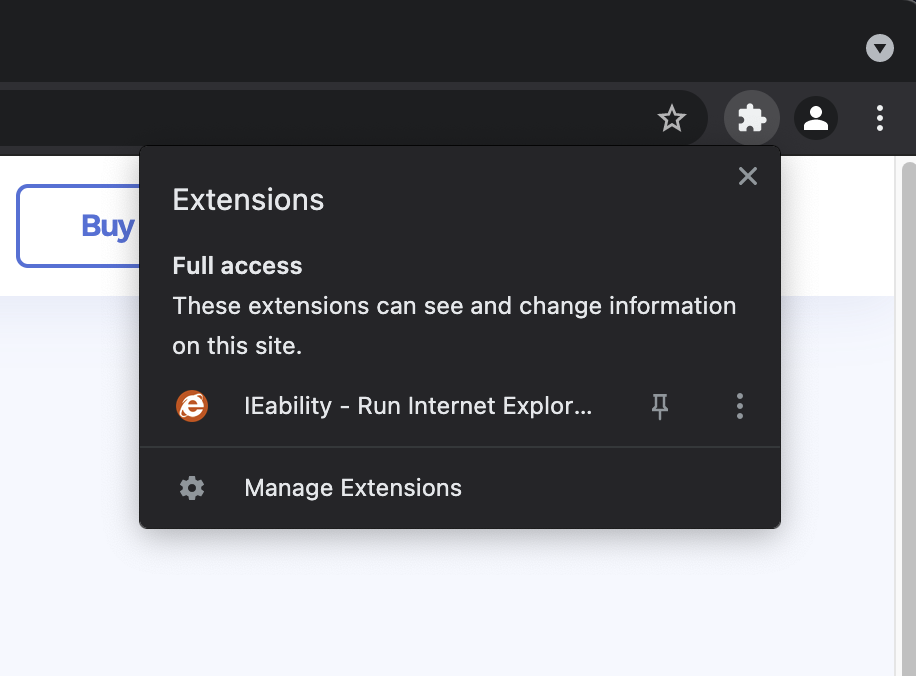Viewport: 916px width, 676px height.
Task: Pin the IEability extension to toolbar
Action: pyautogui.click(x=660, y=406)
